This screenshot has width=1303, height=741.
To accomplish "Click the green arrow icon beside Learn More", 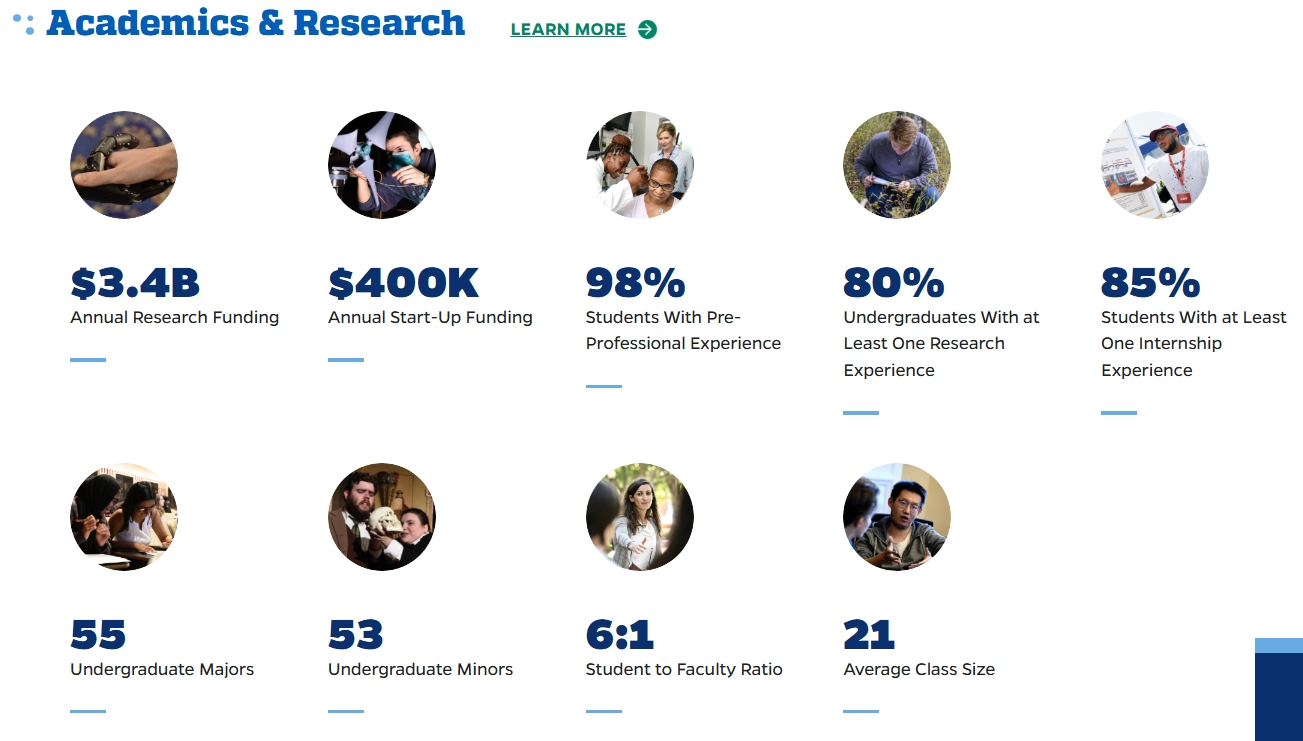I will 647,29.
